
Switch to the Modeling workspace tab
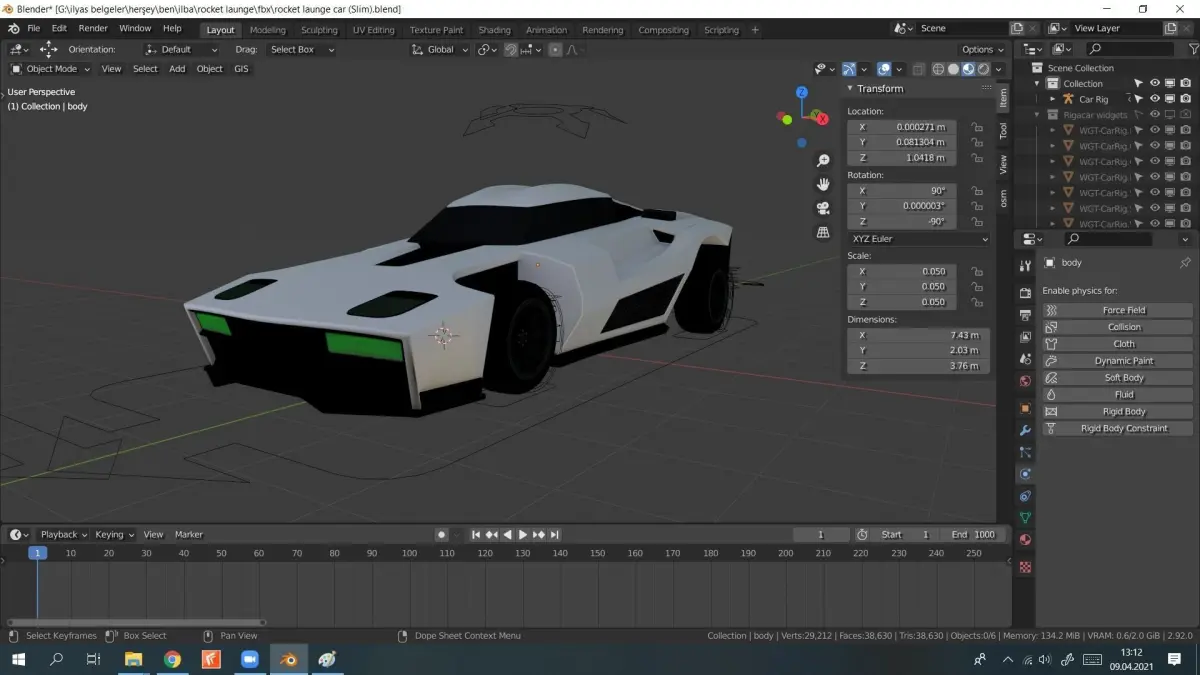(267, 30)
